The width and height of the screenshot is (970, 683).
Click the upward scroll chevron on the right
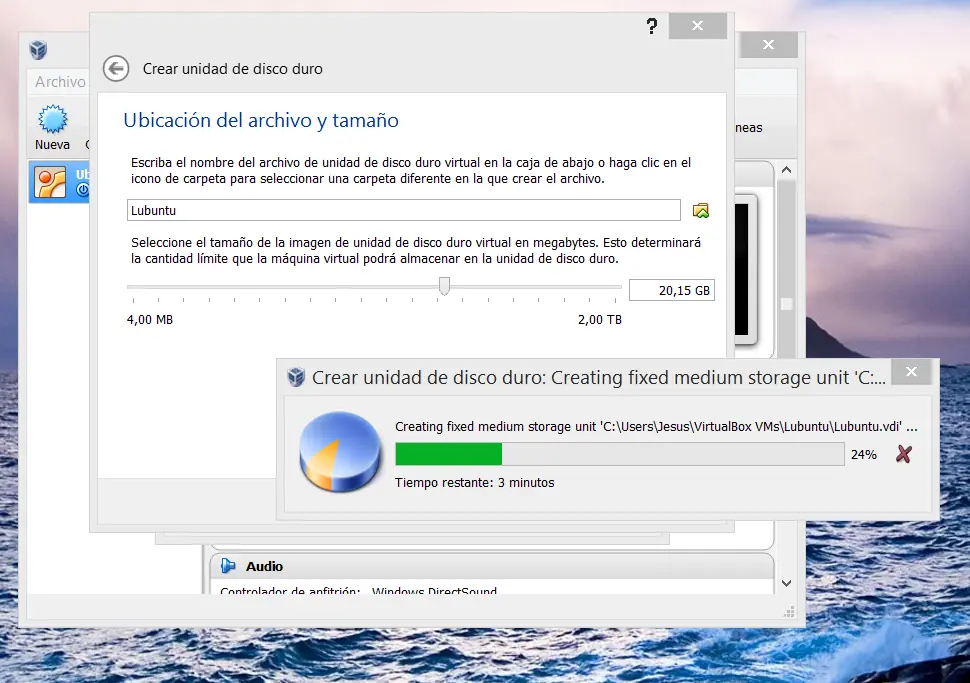pyautogui.click(x=786, y=170)
